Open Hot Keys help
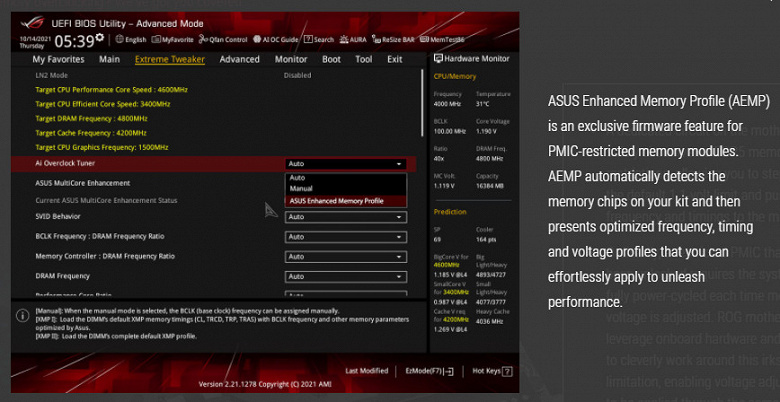780x402 pixels. click(492, 371)
